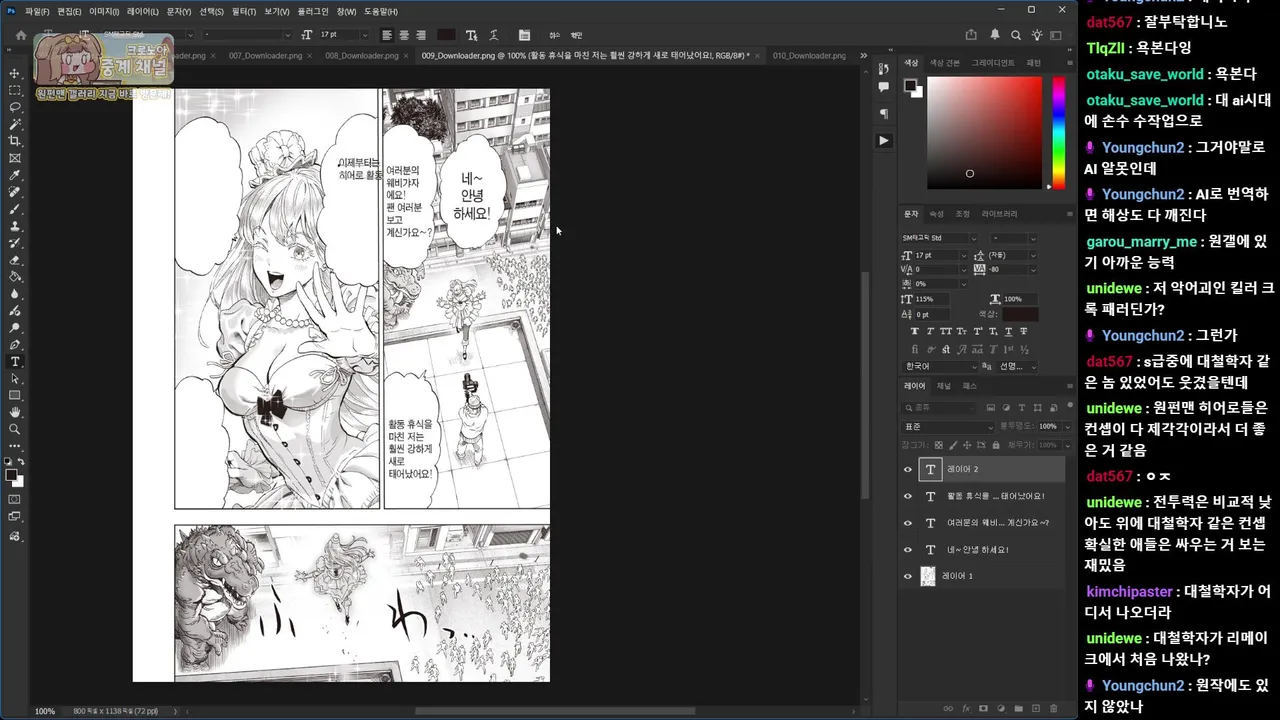Toggle Underline in Character panel
The image size is (1280, 720).
point(1008,331)
